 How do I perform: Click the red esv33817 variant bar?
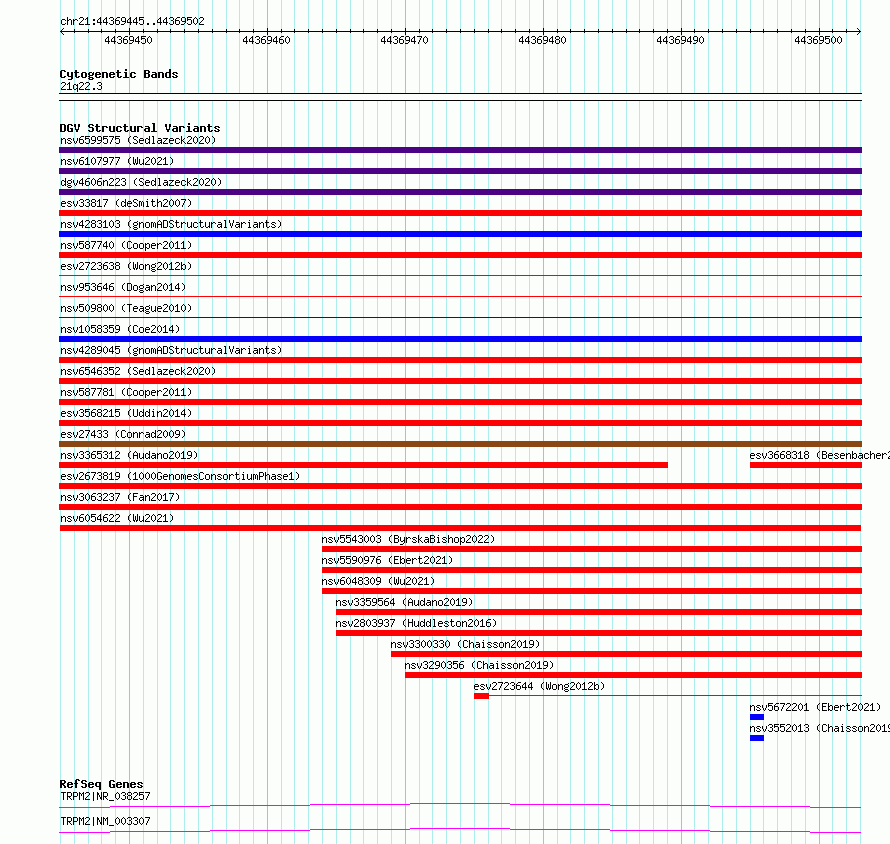tap(460, 213)
